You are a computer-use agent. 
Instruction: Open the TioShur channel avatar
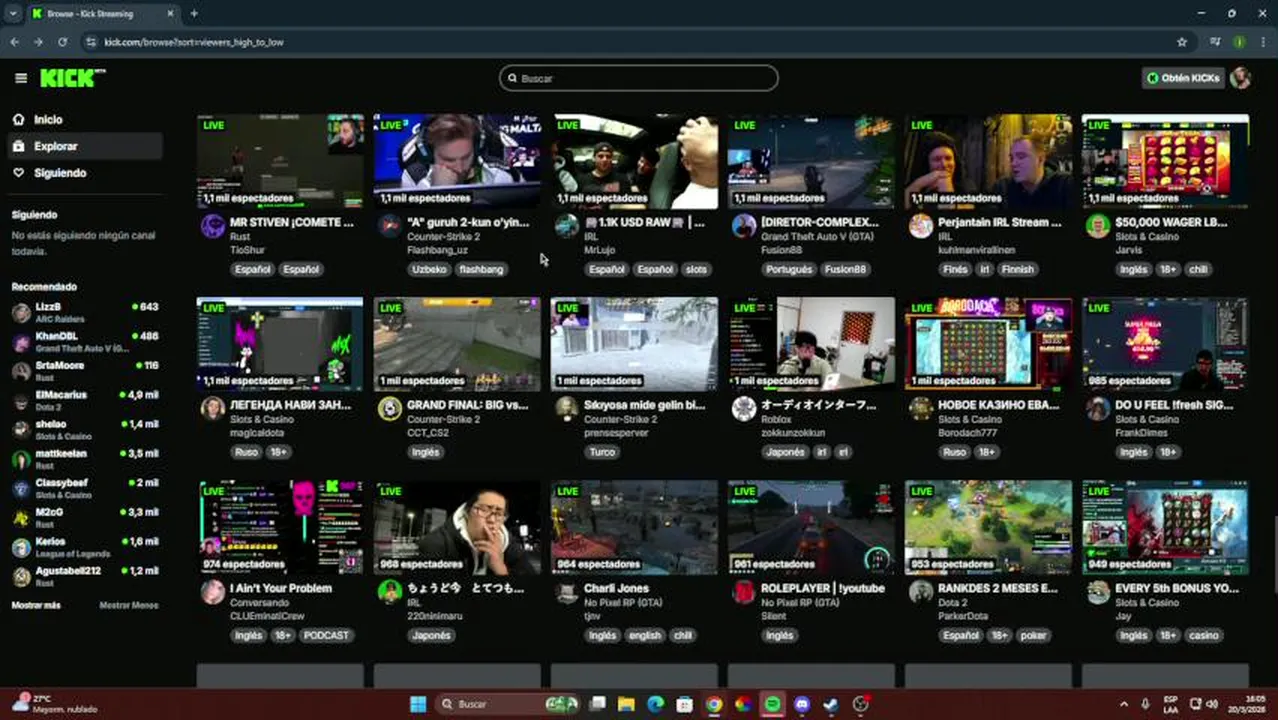pos(212,226)
